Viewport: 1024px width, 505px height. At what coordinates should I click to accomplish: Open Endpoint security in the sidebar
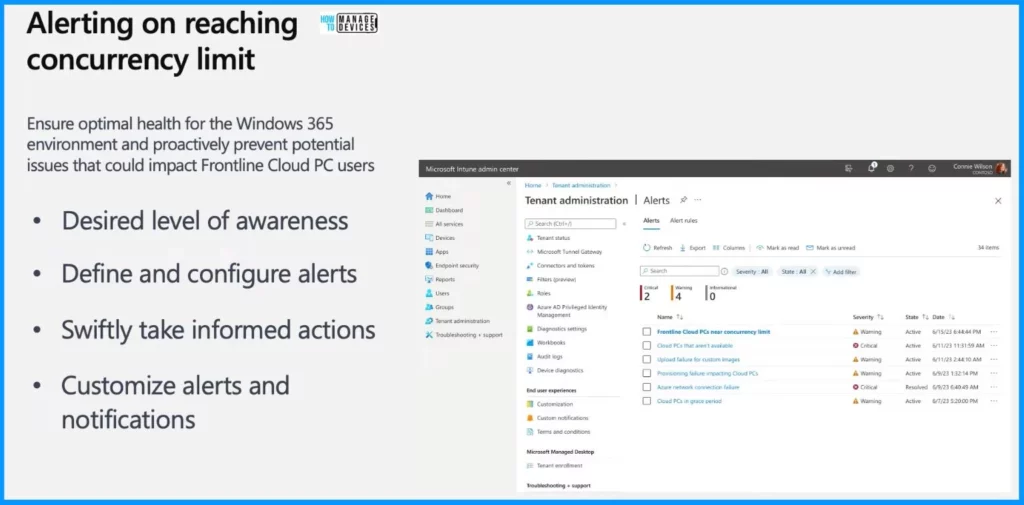(451, 265)
